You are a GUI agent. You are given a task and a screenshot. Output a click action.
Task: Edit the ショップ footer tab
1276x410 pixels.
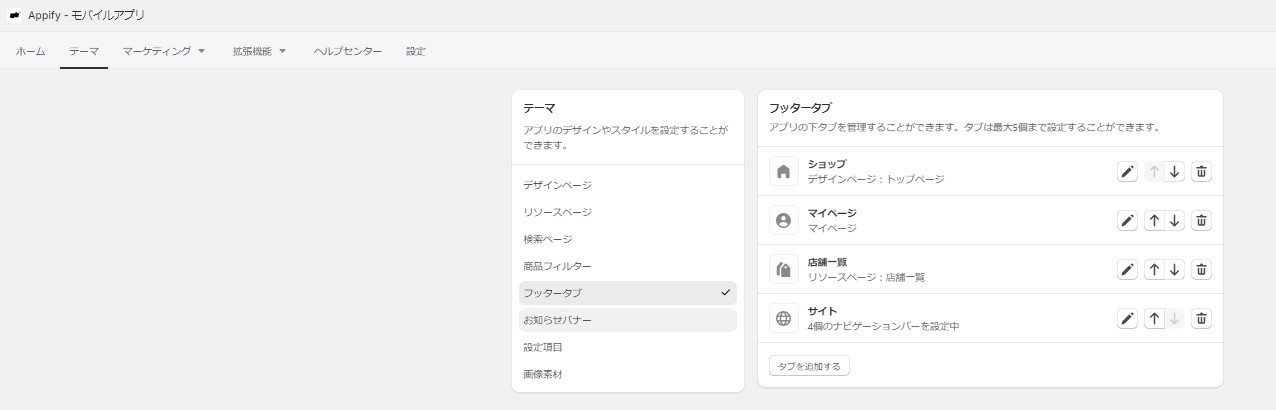1127,171
